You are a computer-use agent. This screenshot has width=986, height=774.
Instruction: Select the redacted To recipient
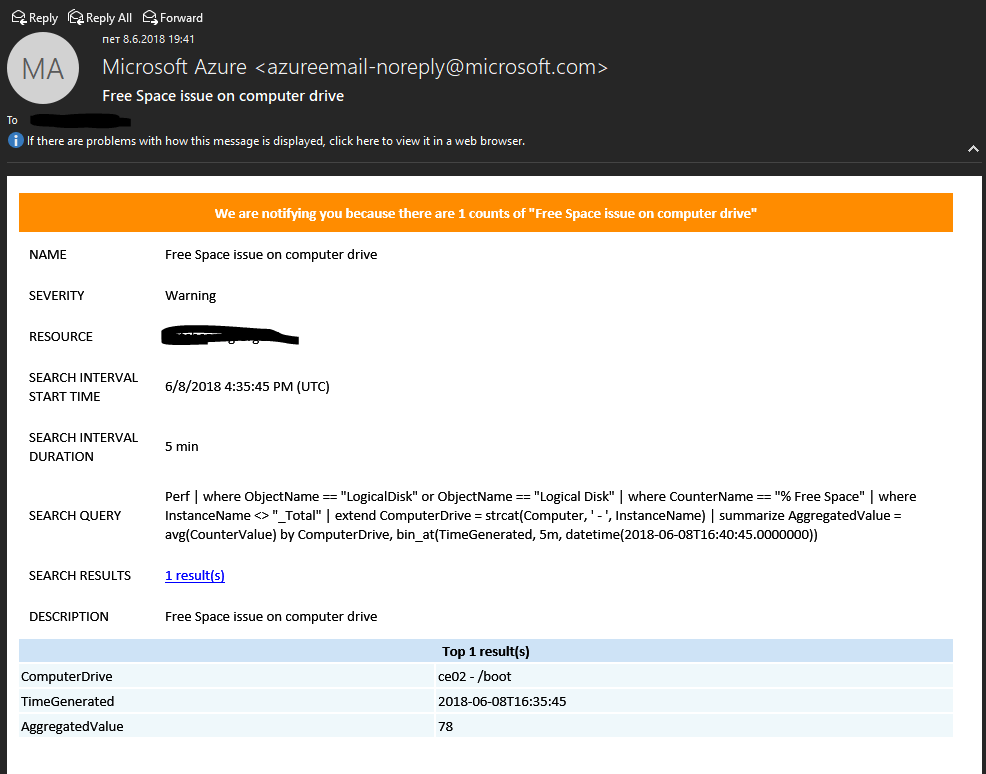(x=80, y=120)
